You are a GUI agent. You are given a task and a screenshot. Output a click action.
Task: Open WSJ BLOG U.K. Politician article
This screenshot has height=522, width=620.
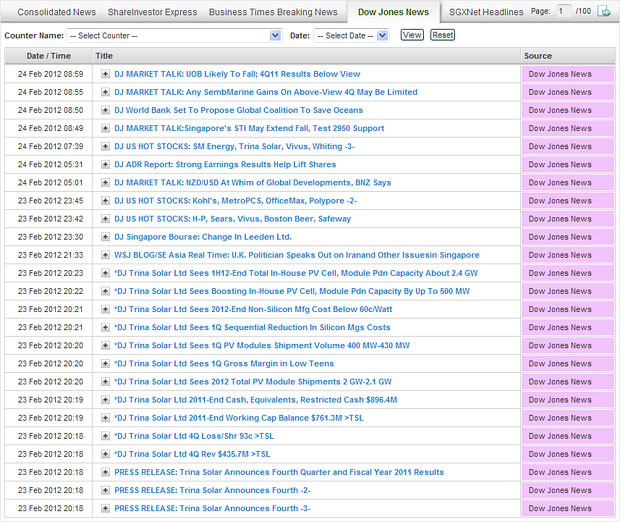297,255
